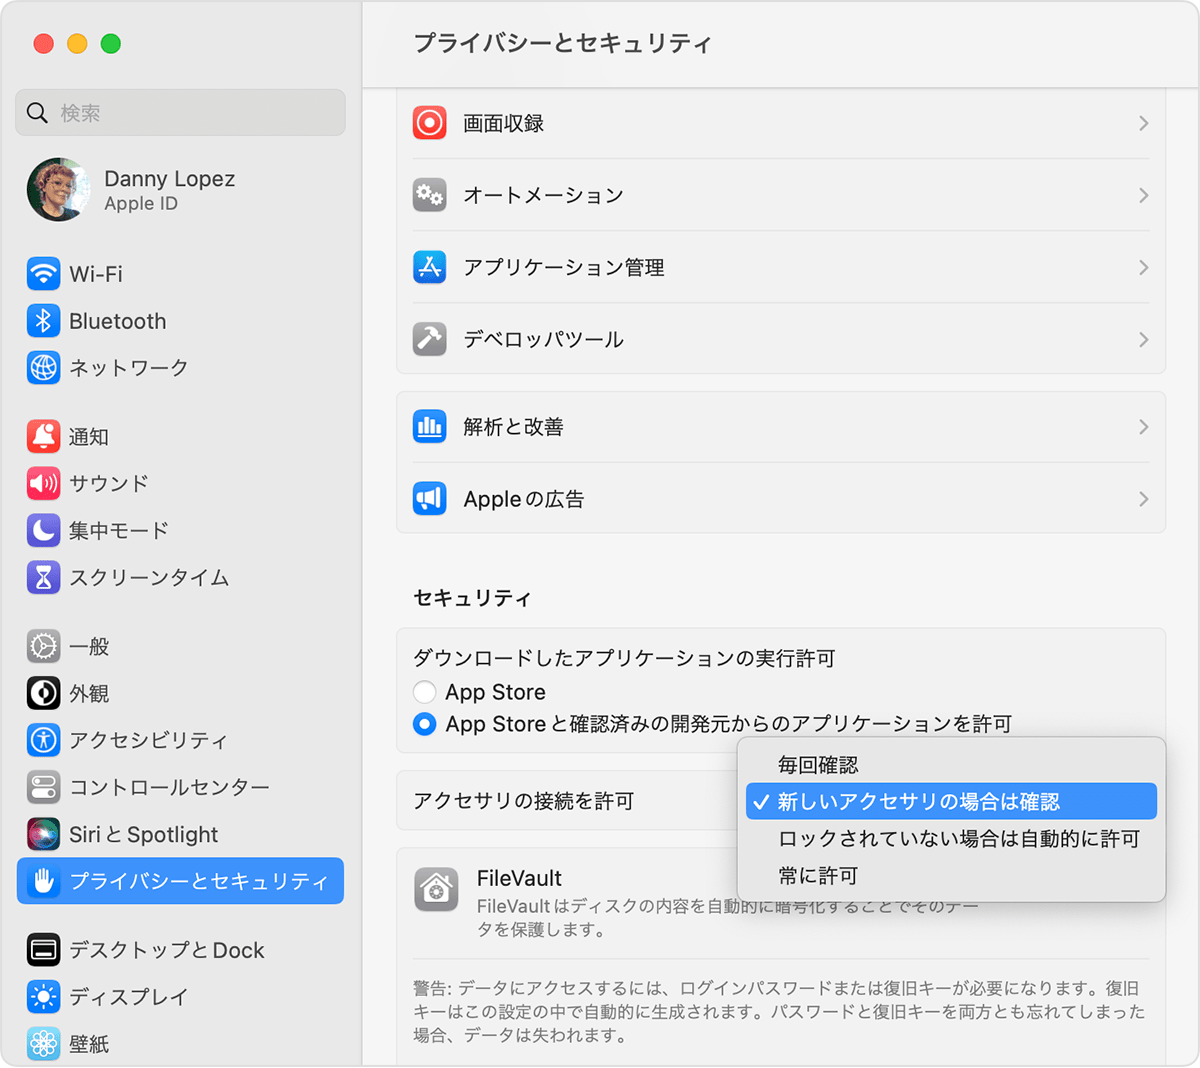Open 外観 appearance icon
The height and width of the screenshot is (1068, 1200).
pyautogui.click(x=43, y=693)
